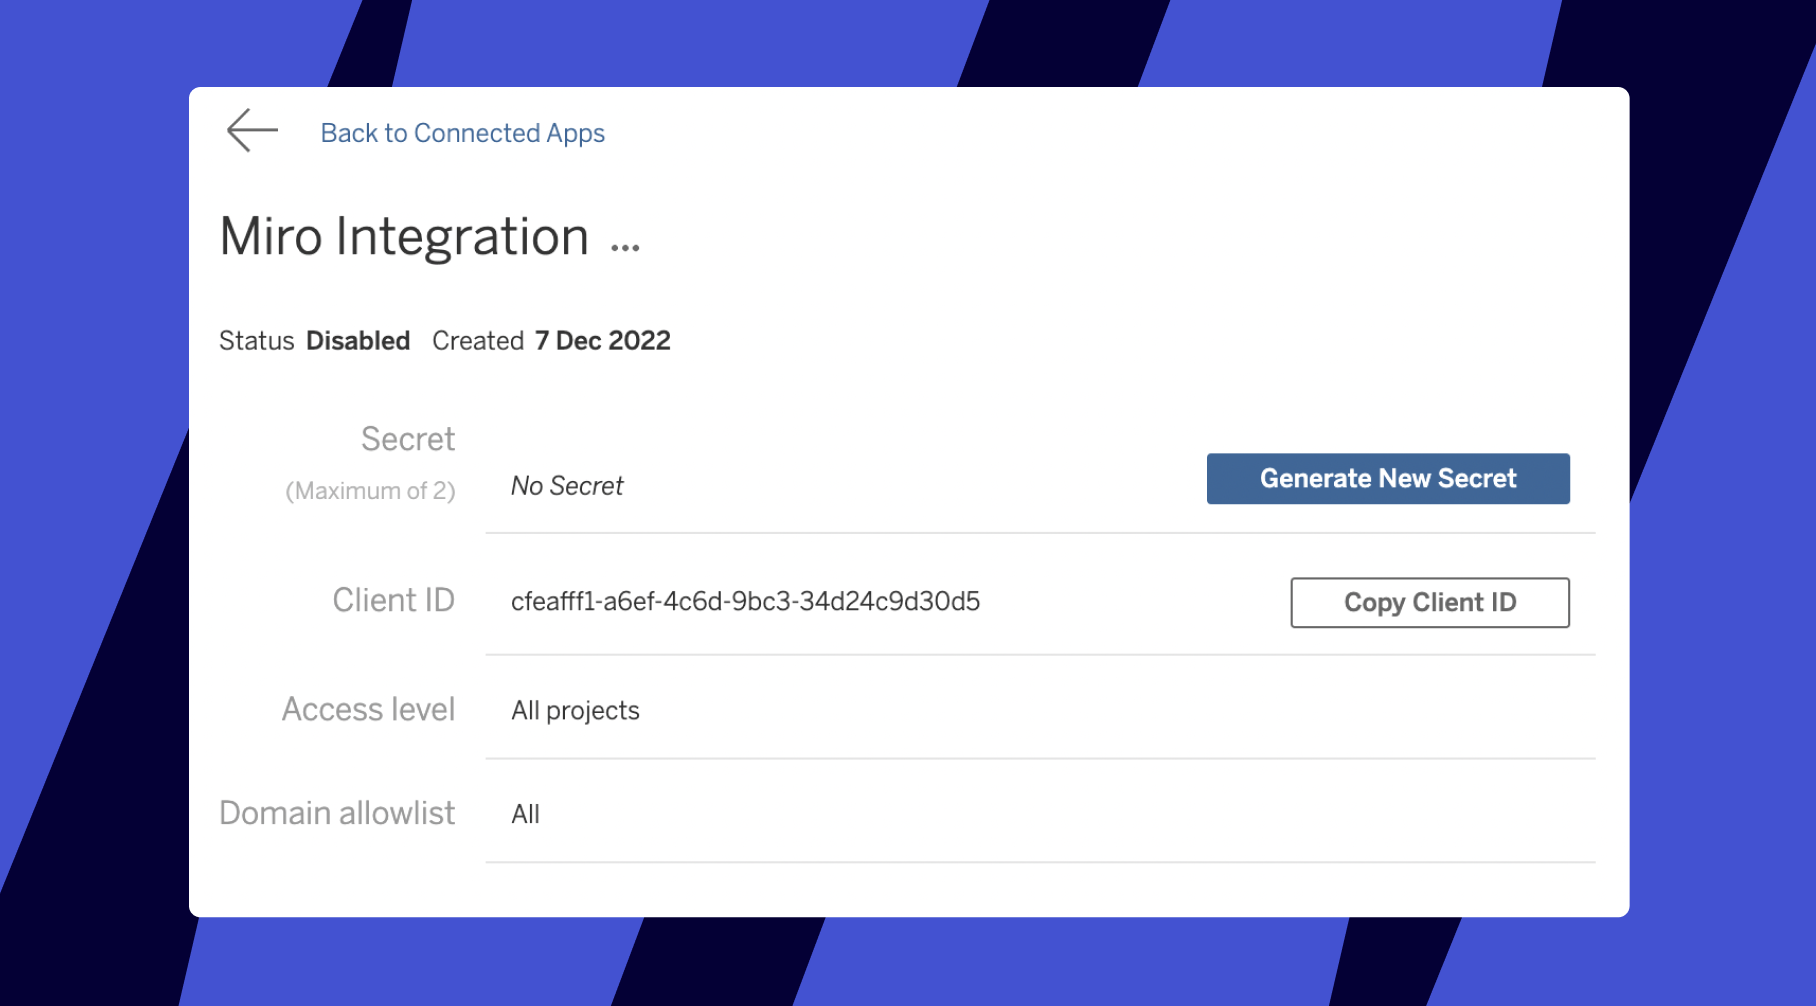Click the Domain allowlist field label
The height and width of the screenshot is (1006, 1816).
(337, 813)
